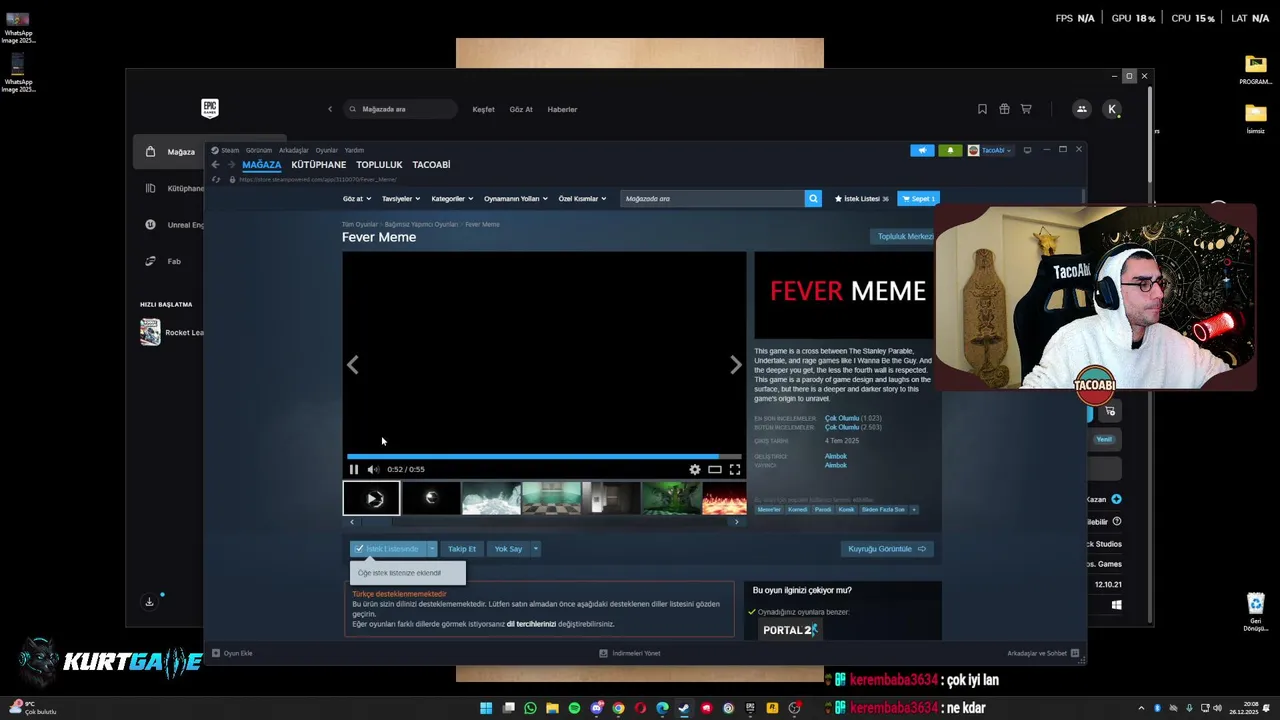Open Özel Kısımlar dropdown menu

582,198
